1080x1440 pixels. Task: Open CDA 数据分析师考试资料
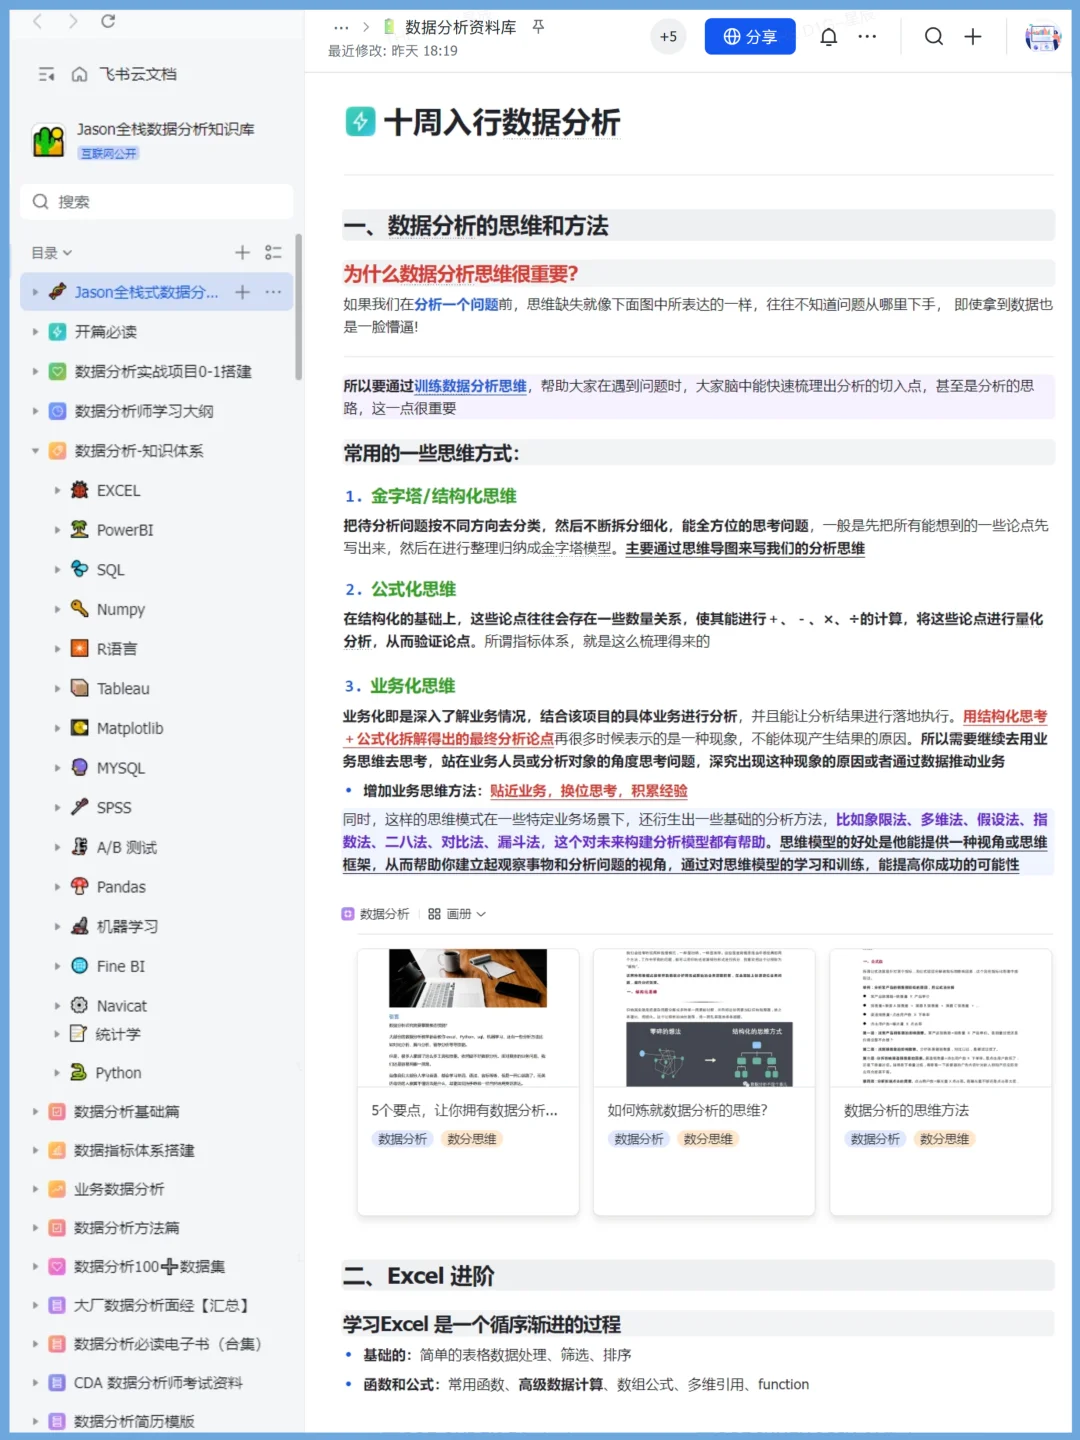pyautogui.click(x=158, y=1383)
